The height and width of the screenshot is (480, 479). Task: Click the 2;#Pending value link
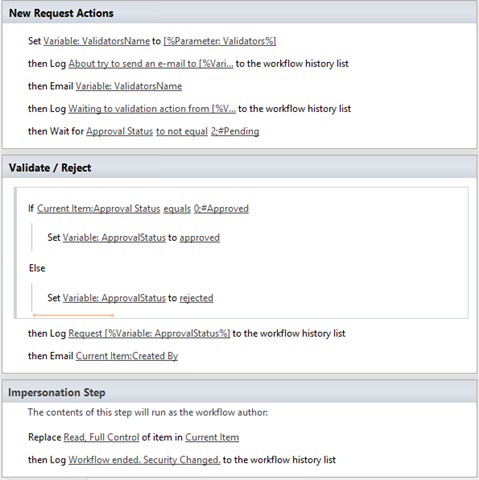[235, 131]
